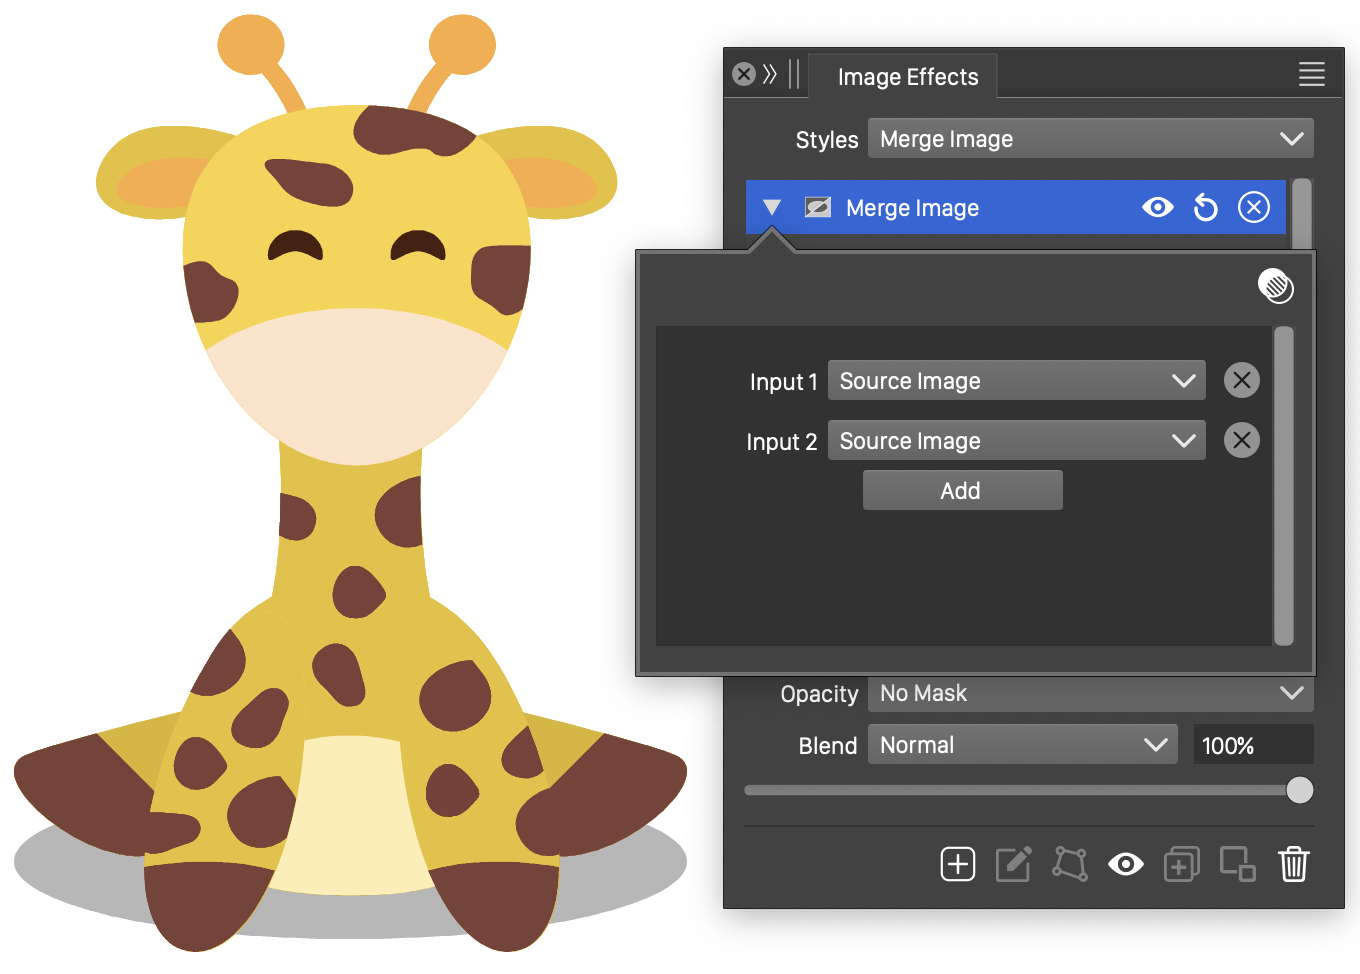
Task: Remove Input 2 from merge list
Action: click(x=1241, y=441)
